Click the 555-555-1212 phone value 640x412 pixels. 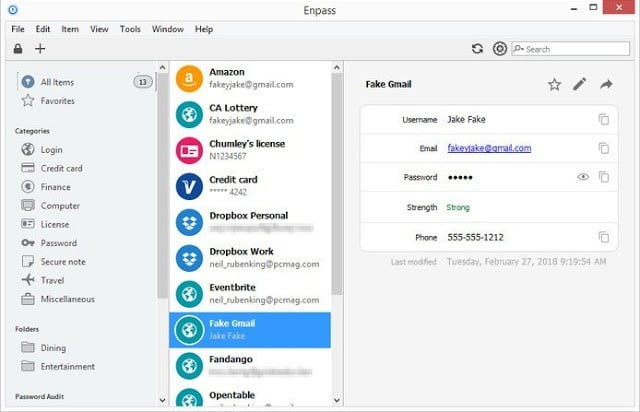click(475, 237)
